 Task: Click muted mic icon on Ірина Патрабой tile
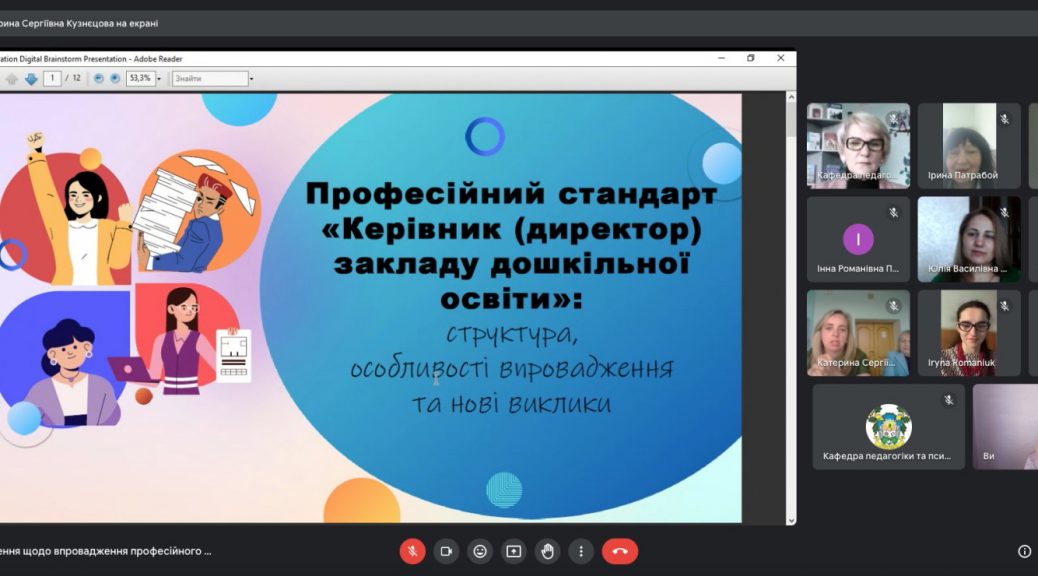point(1004,119)
